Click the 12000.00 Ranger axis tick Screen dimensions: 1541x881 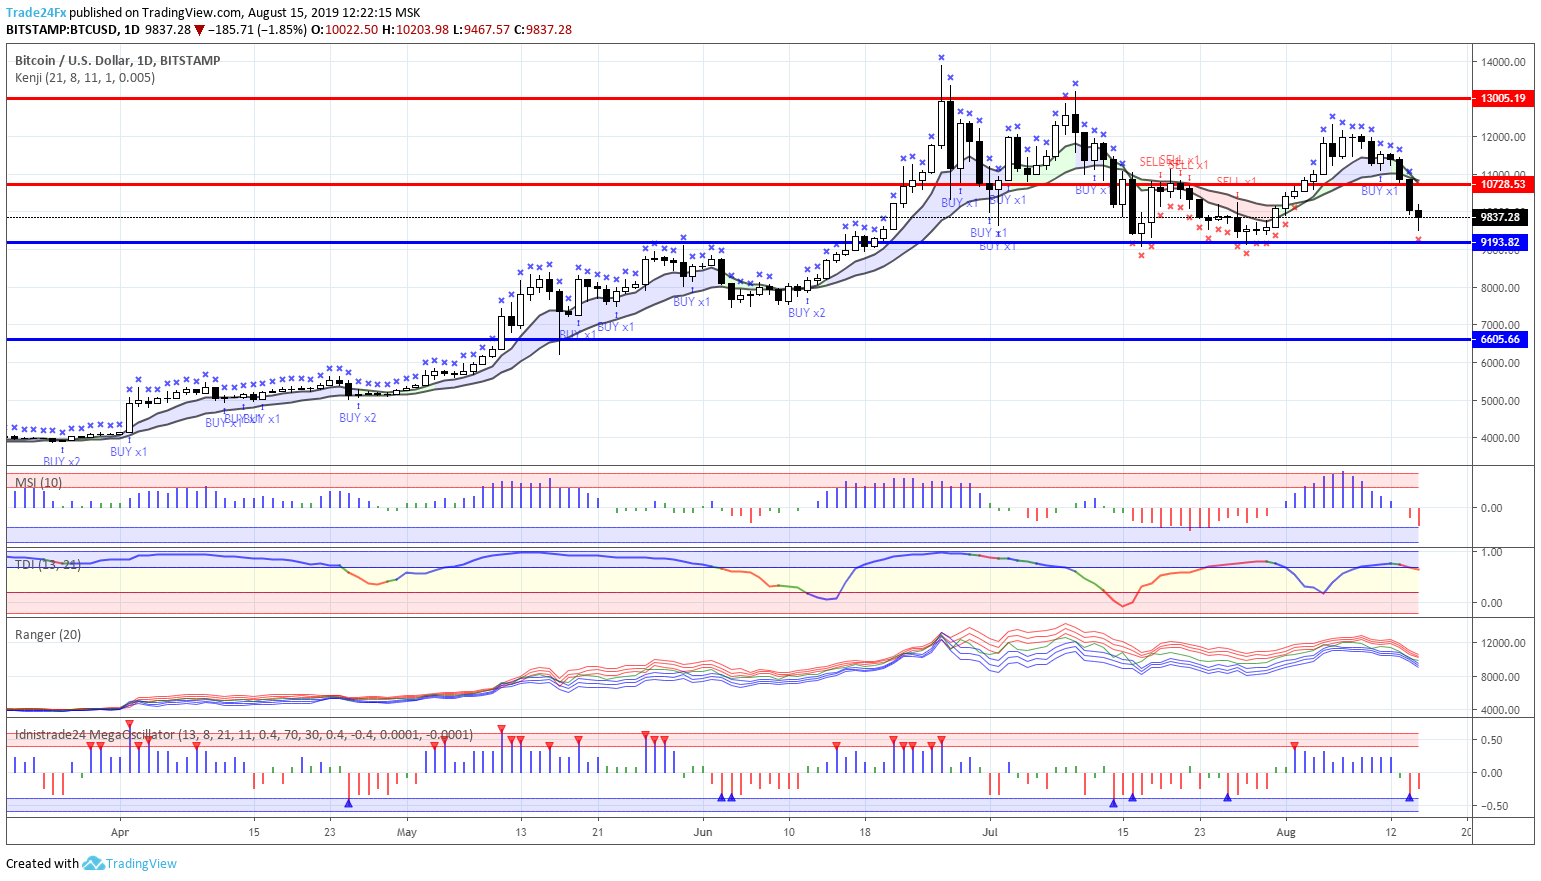coord(1503,643)
